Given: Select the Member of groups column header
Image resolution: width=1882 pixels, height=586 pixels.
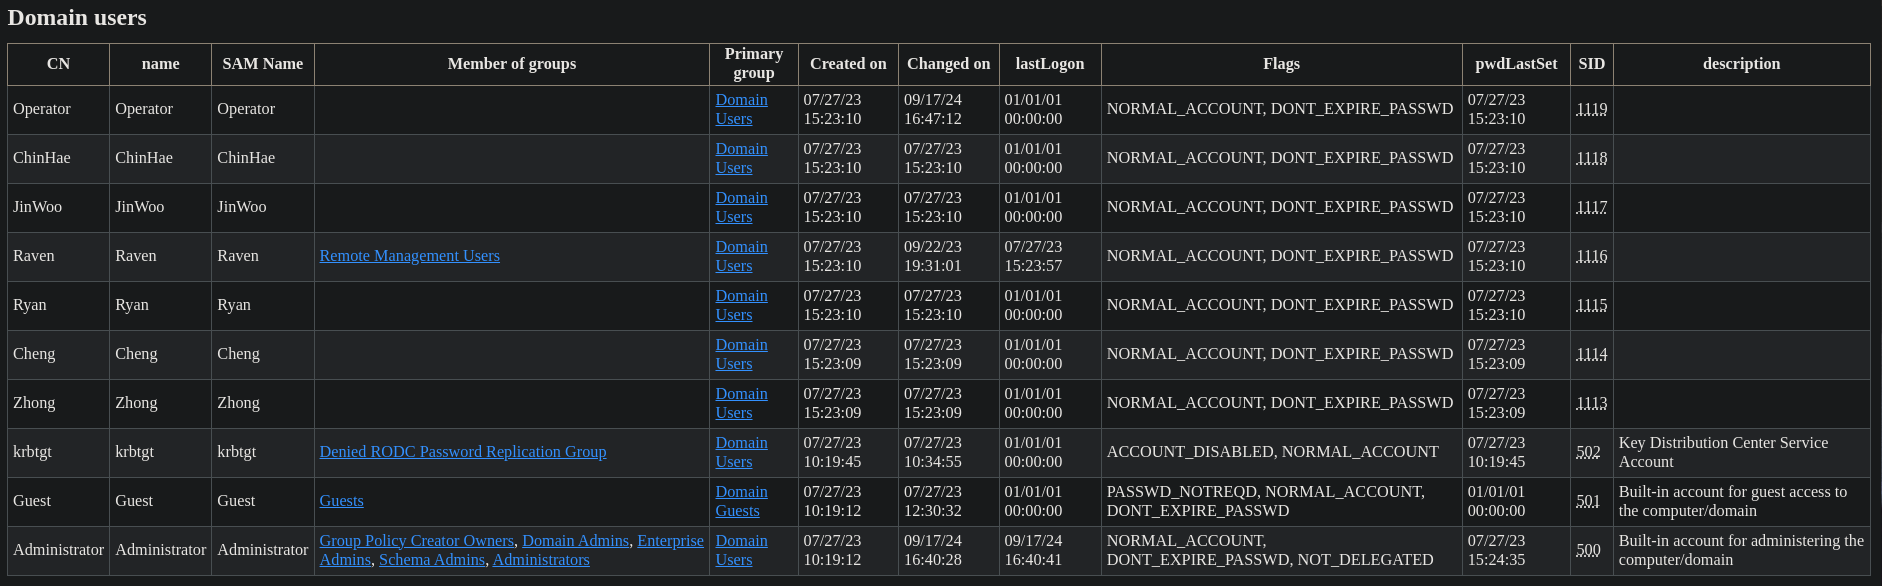Looking at the screenshot, I should pyautogui.click(x=512, y=64).
